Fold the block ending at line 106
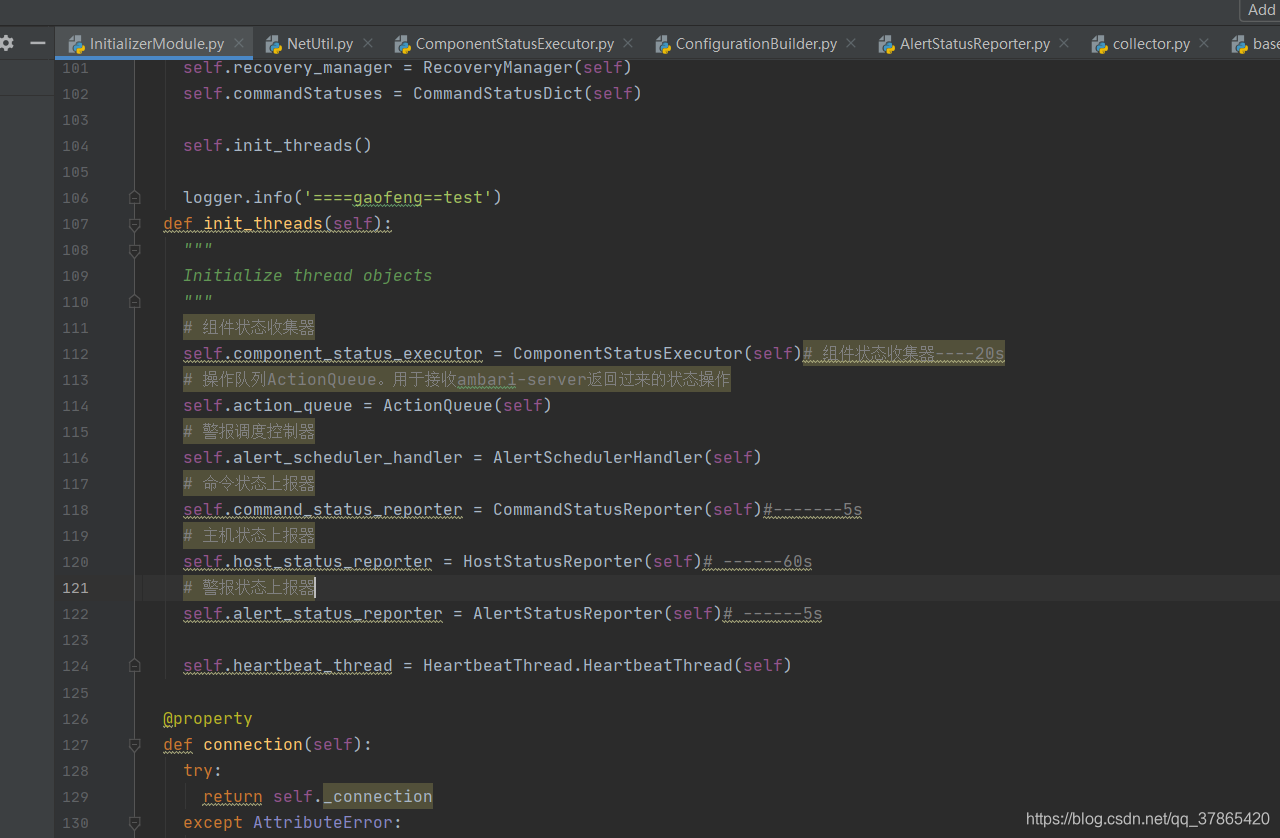The image size is (1280, 838). coord(135,198)
